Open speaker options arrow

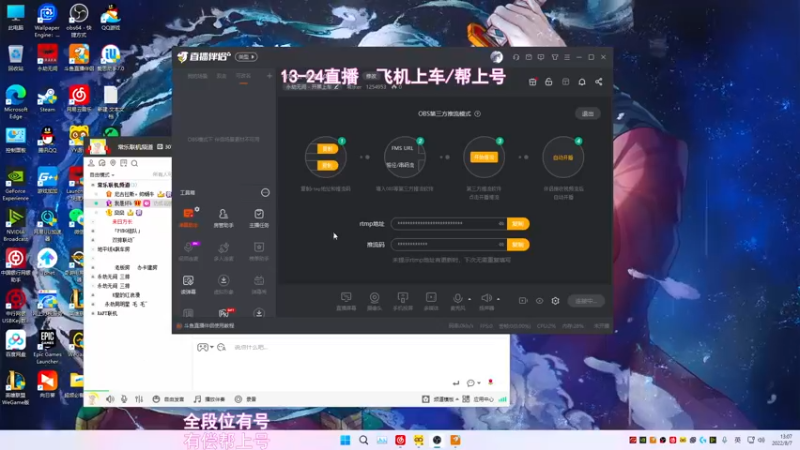[498, 299]
